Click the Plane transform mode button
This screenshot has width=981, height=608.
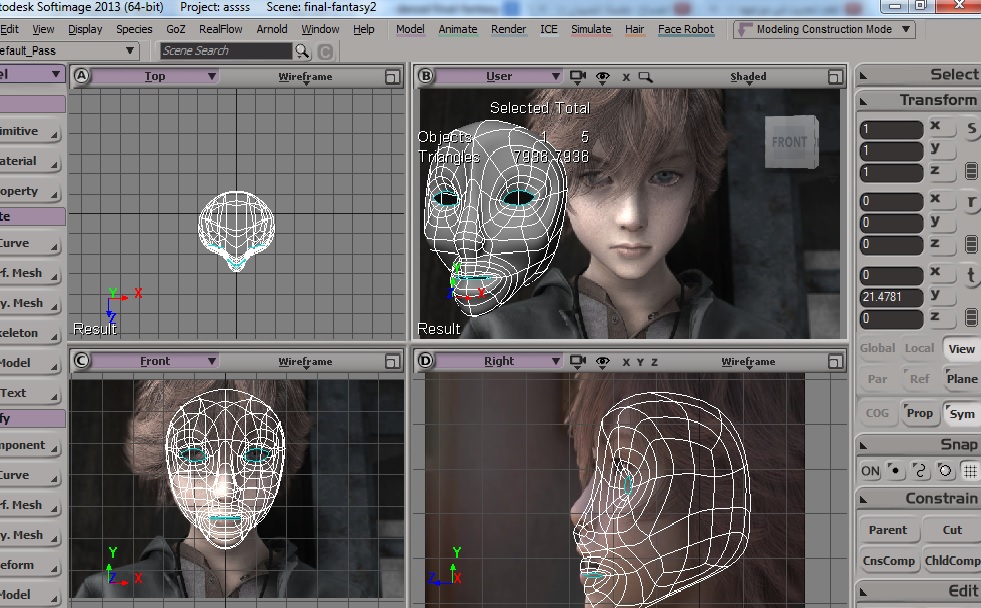(x=962, y=378)
